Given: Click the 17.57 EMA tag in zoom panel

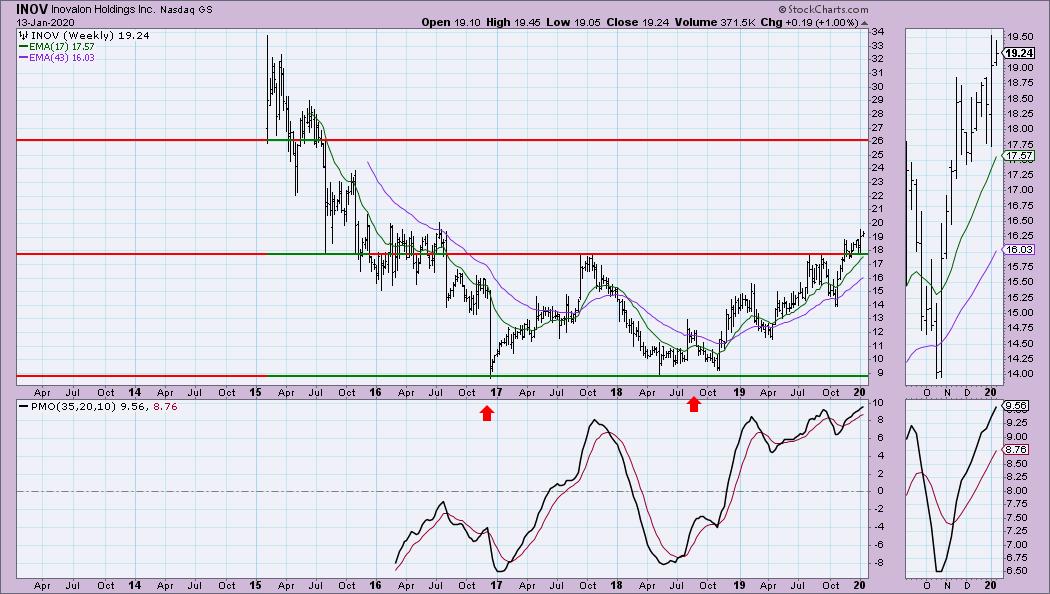Looking at the screenshot, I should 1020,155.
